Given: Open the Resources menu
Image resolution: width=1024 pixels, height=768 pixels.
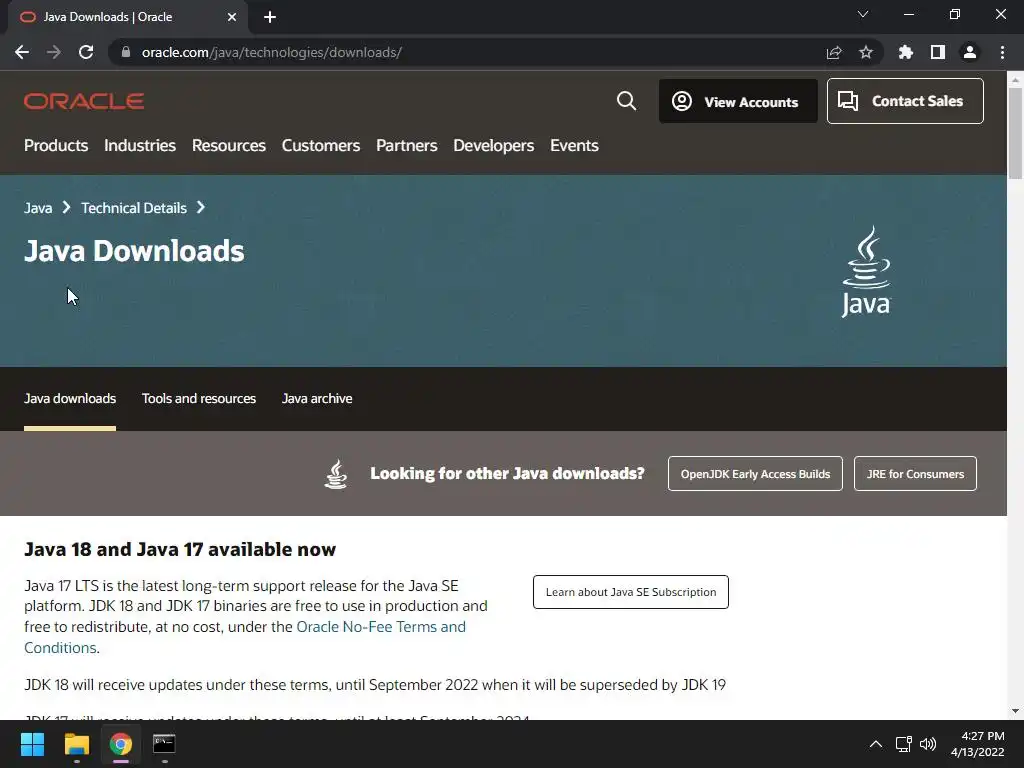Looking at the screenshot, I should pyautogui.click(x=229, y=146).
